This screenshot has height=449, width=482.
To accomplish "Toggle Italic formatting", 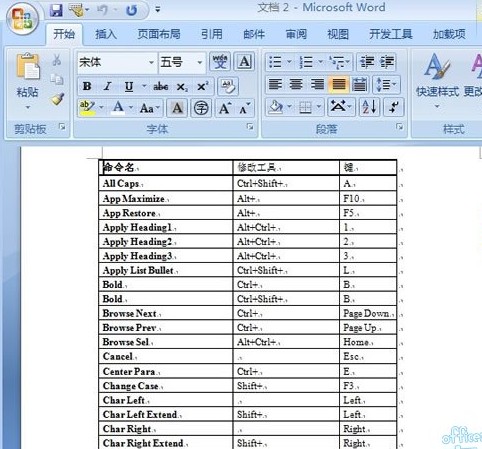I will coord(107,87).
